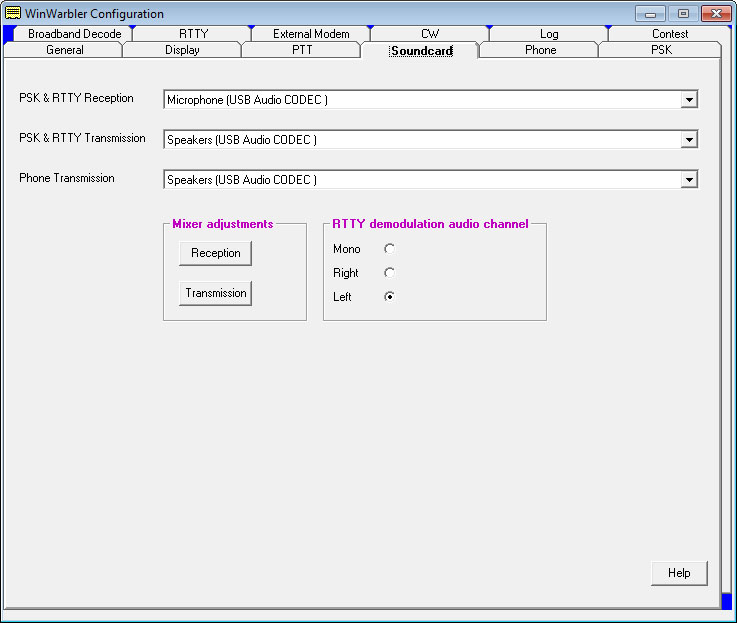Switch to the Contest tab
This screenshot has width=737, height=623.
670,34
